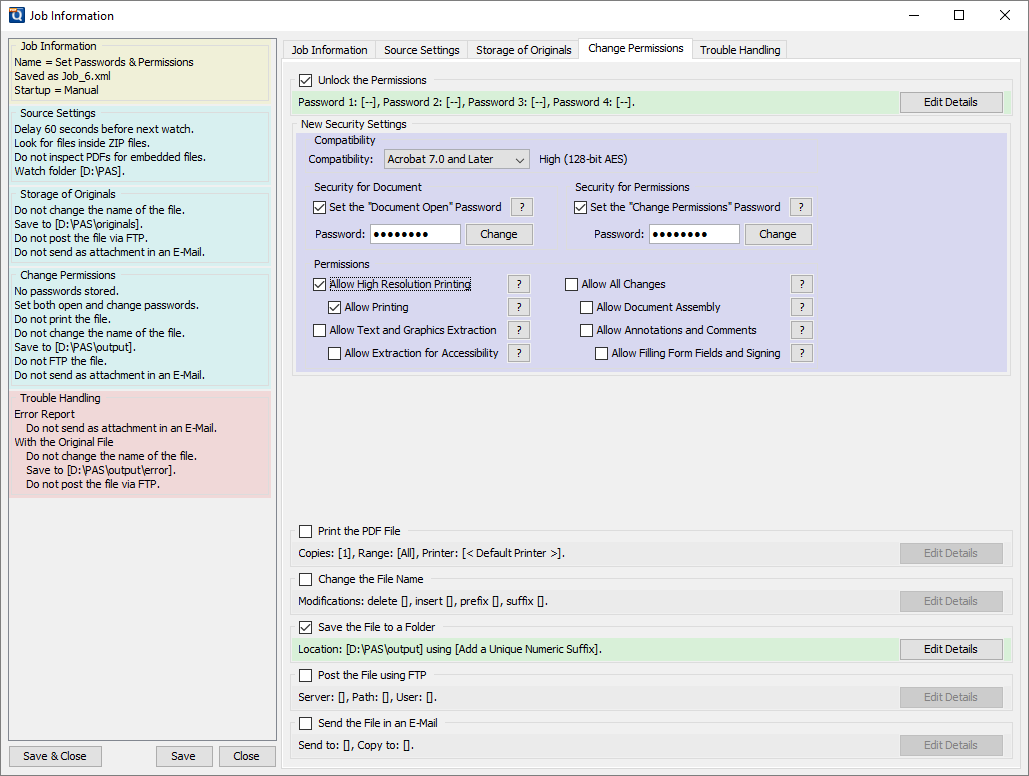Image resolution: width=1029 pixels, height=776 pixels.
Task: Click help button beside Allow High Resolution Printing
Action: 518,284
